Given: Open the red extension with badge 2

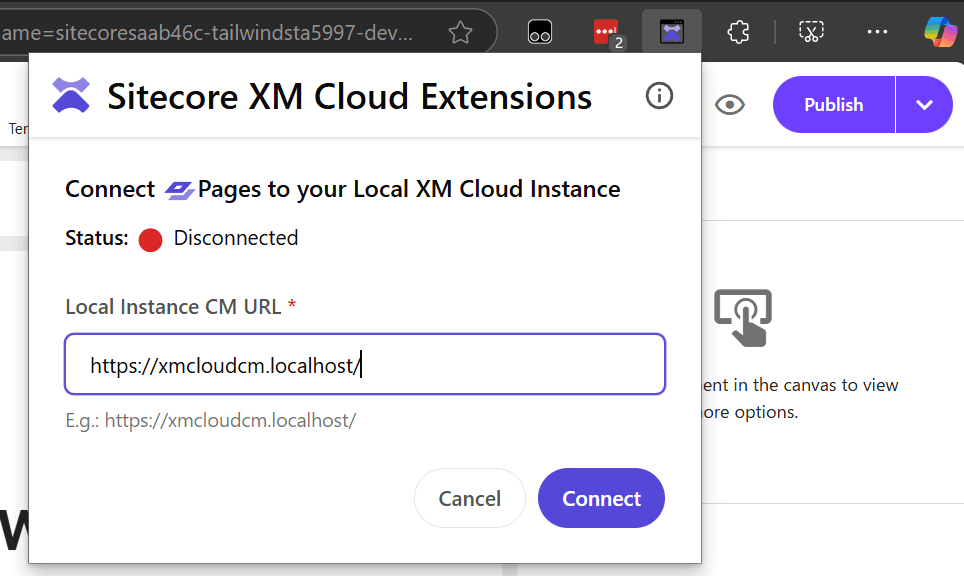Looking at the screenshot, I should pos(606,33).
